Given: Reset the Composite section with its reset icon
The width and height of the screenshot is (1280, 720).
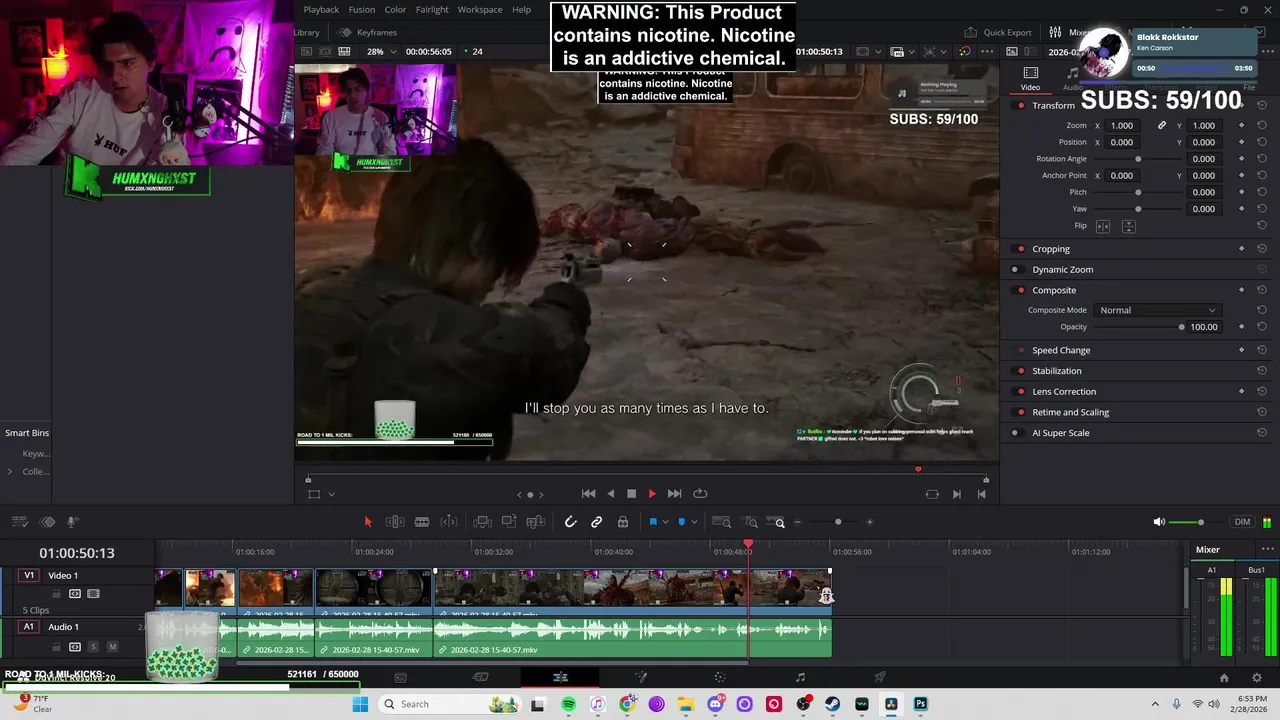Looking at the screenshot, I should 1262,290.
